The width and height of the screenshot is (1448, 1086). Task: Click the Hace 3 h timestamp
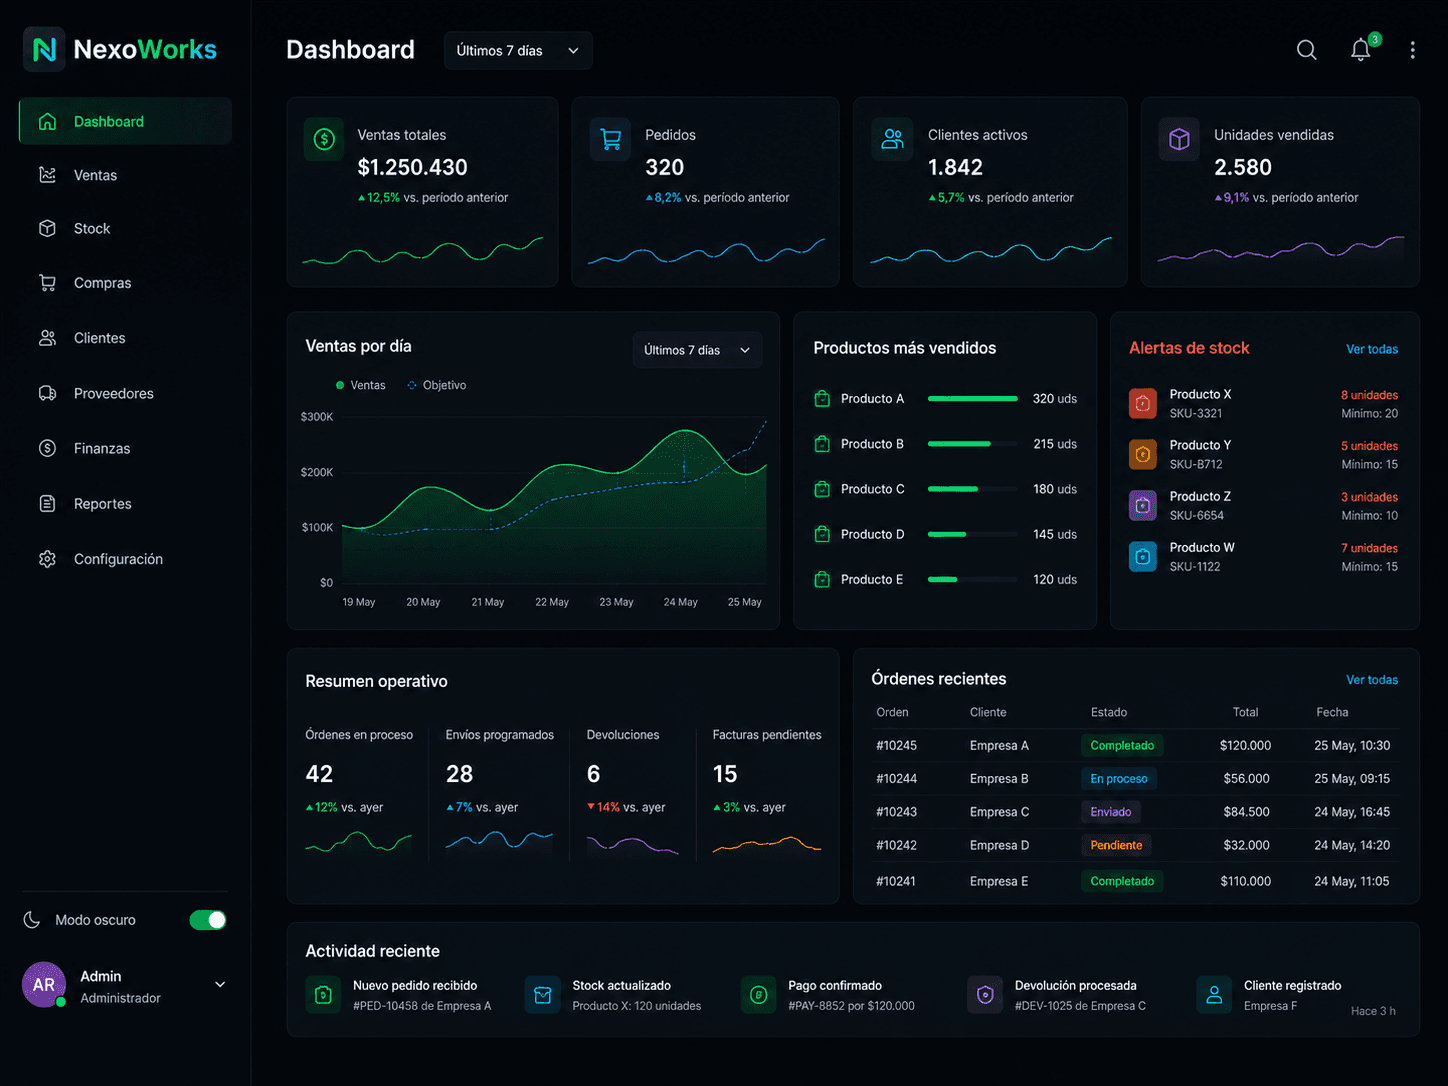(x=1373, y=1011)
